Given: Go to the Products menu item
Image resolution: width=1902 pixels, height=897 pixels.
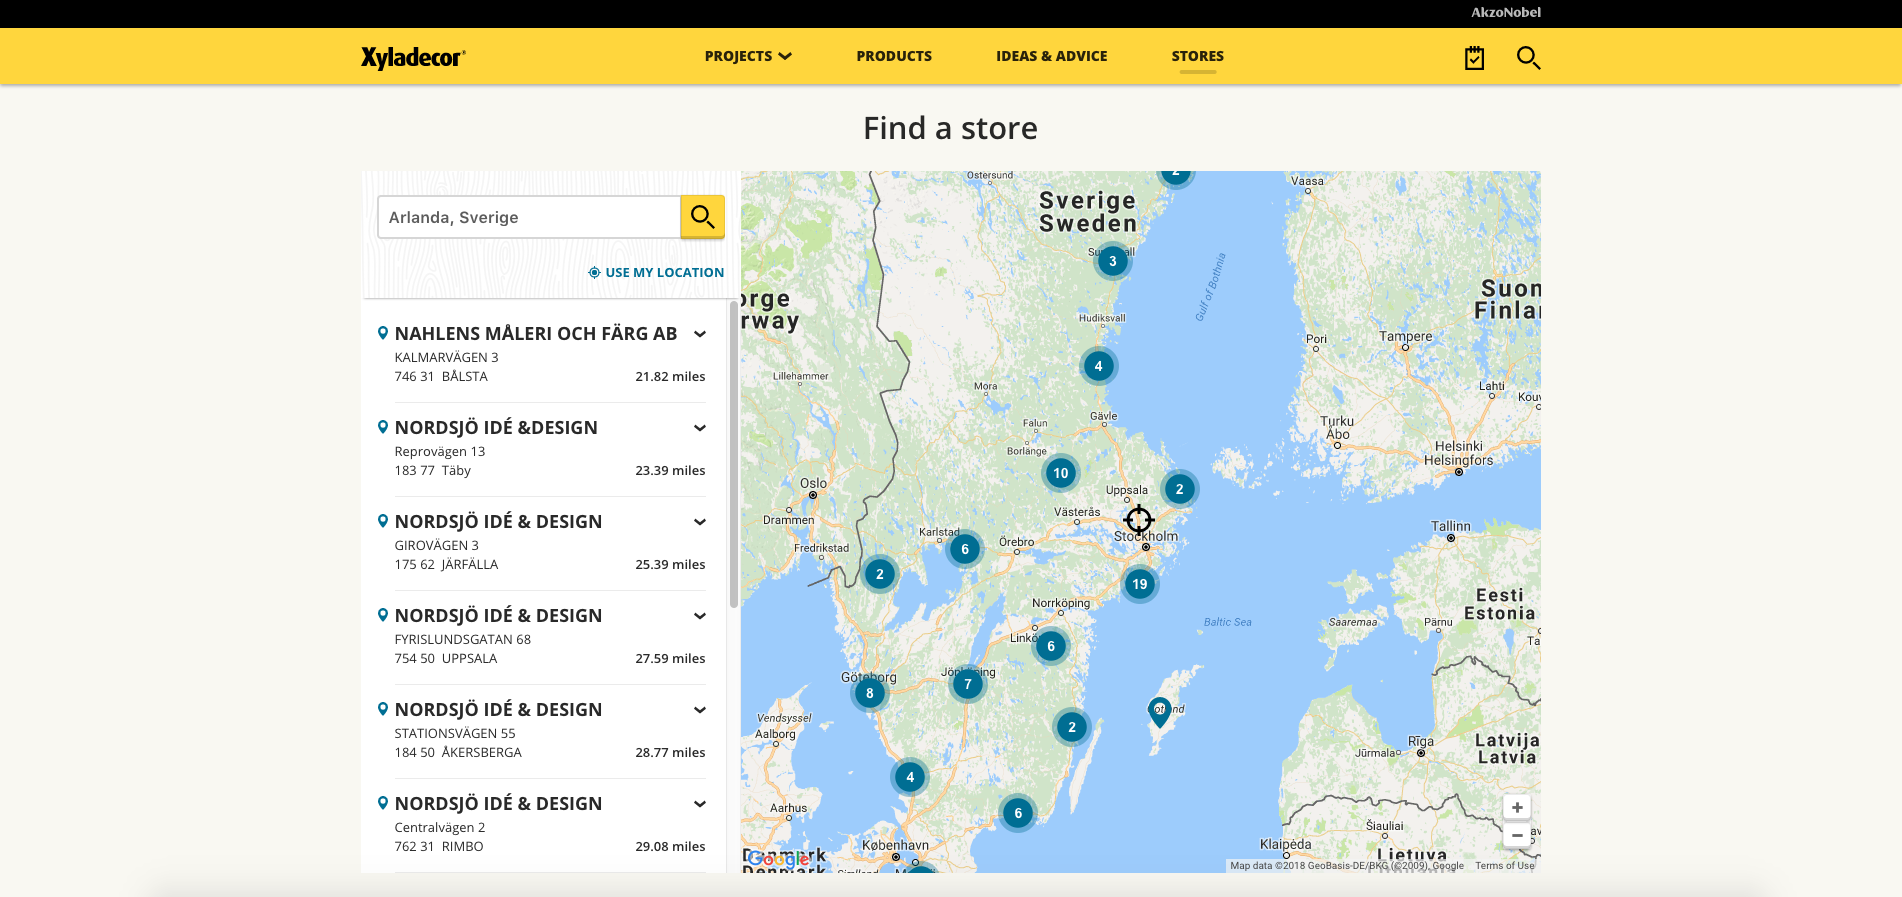Looking at the screenshot, I should click(x=893, y=56).
